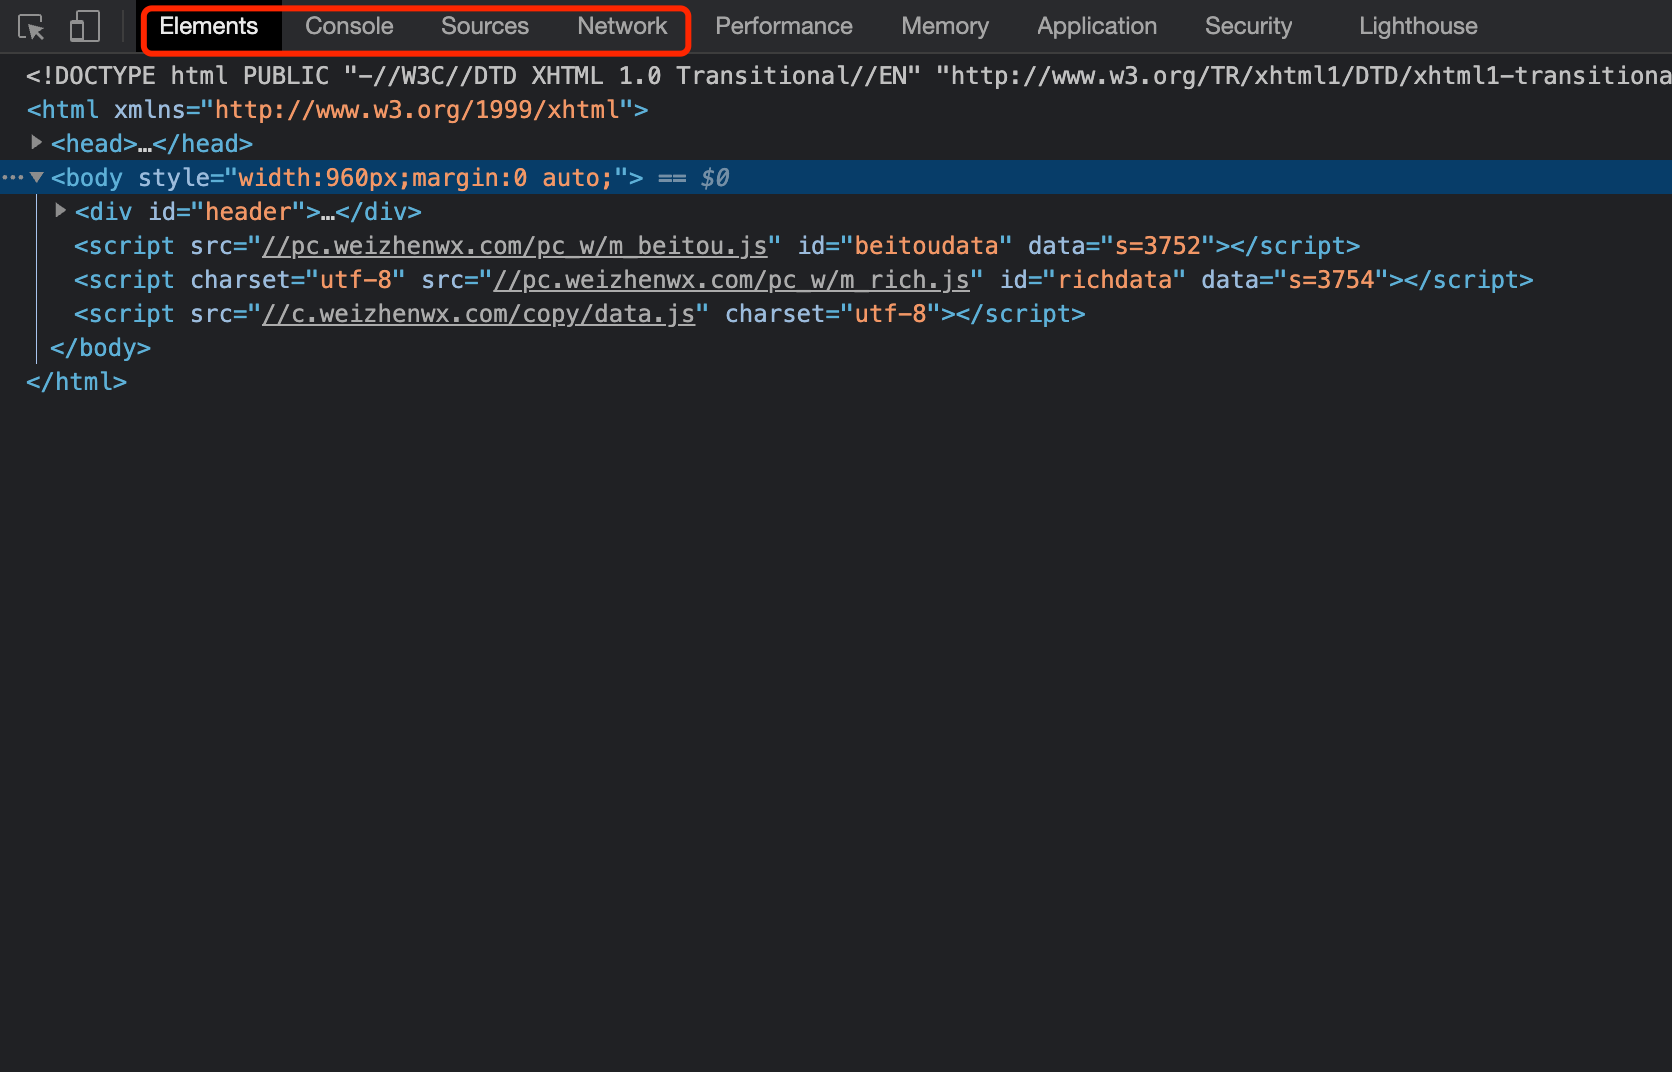Screen dimensions: 1672x1072
Task: Open the Performance tab
Action: [784, 26]
